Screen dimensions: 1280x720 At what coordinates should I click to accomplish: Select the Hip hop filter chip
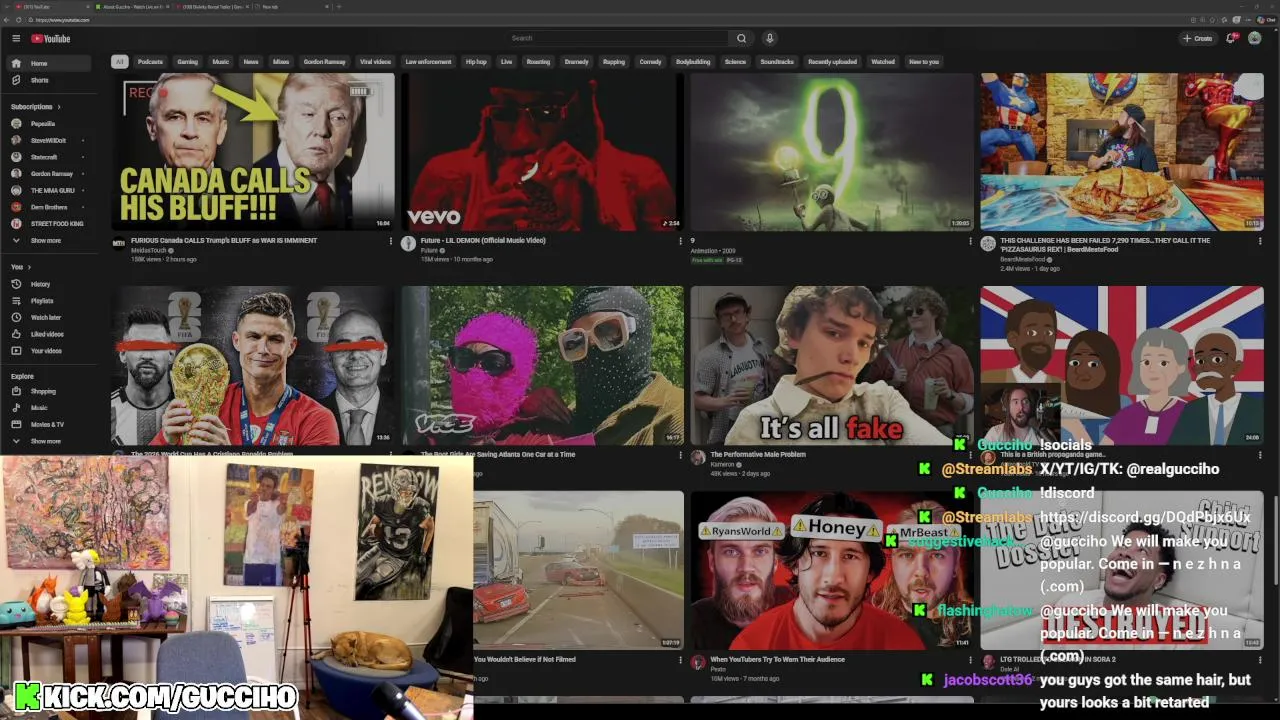click(476, 62)
